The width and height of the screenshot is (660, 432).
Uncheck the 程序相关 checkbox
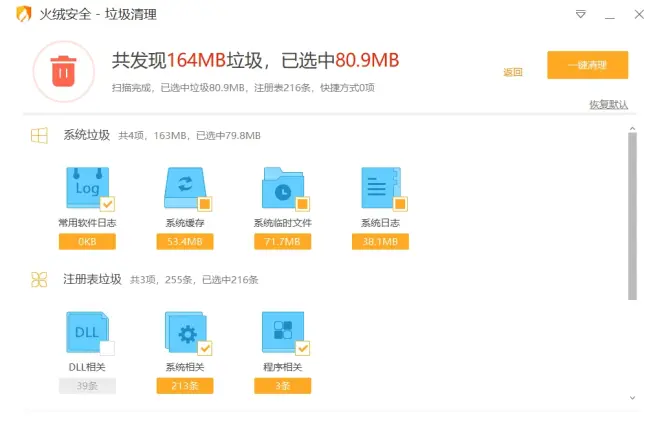click(303, 348)
